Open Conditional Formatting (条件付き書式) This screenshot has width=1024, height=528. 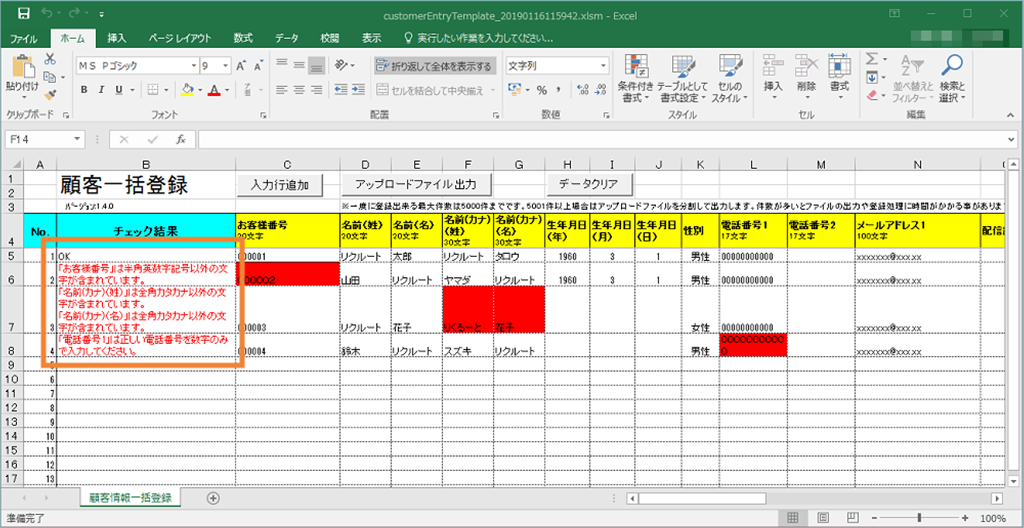pyautogui.click(x=632, y=76)
